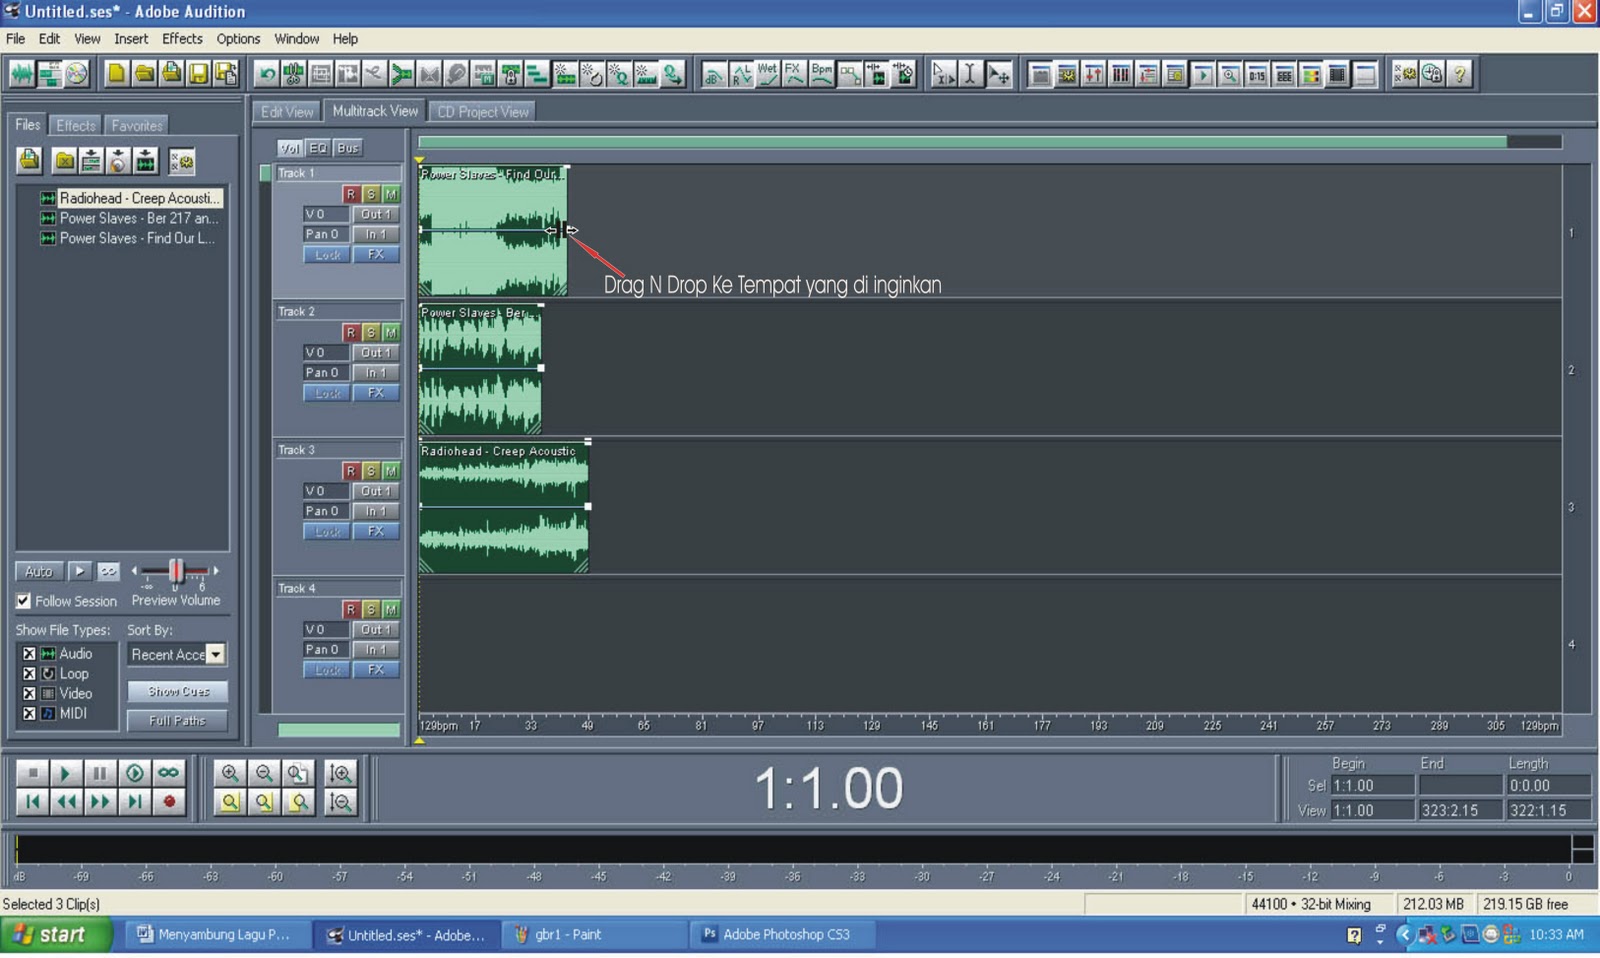This screenshot has width=1600, height=958.
Task: Click the In 1 input selector on Track 3
Action: [x=376, y=511]
